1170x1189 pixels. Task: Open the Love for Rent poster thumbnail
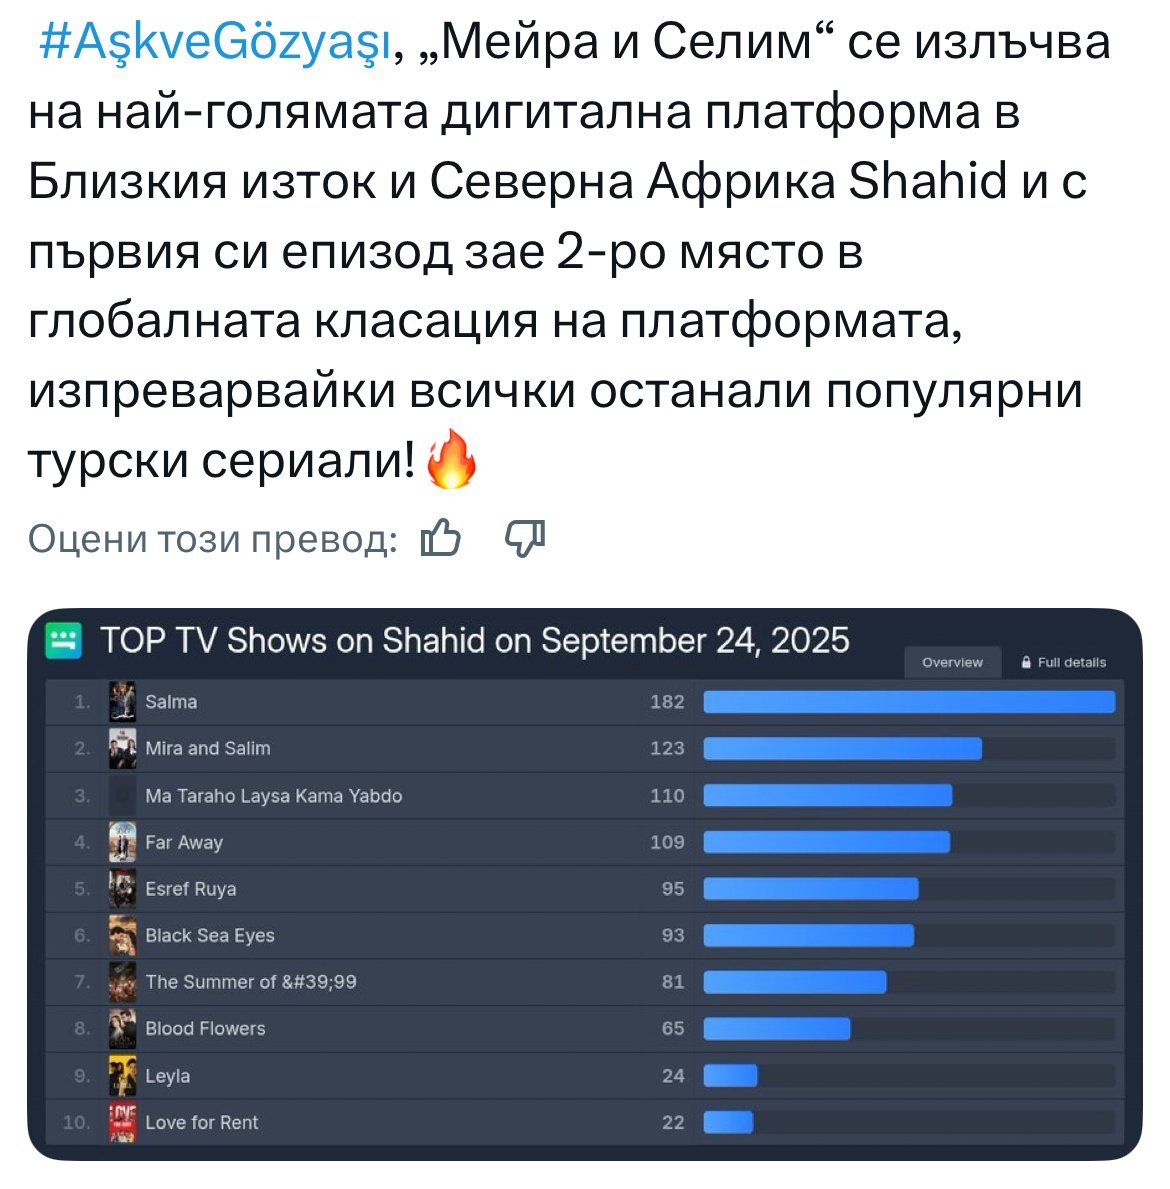coord(122,1122)
